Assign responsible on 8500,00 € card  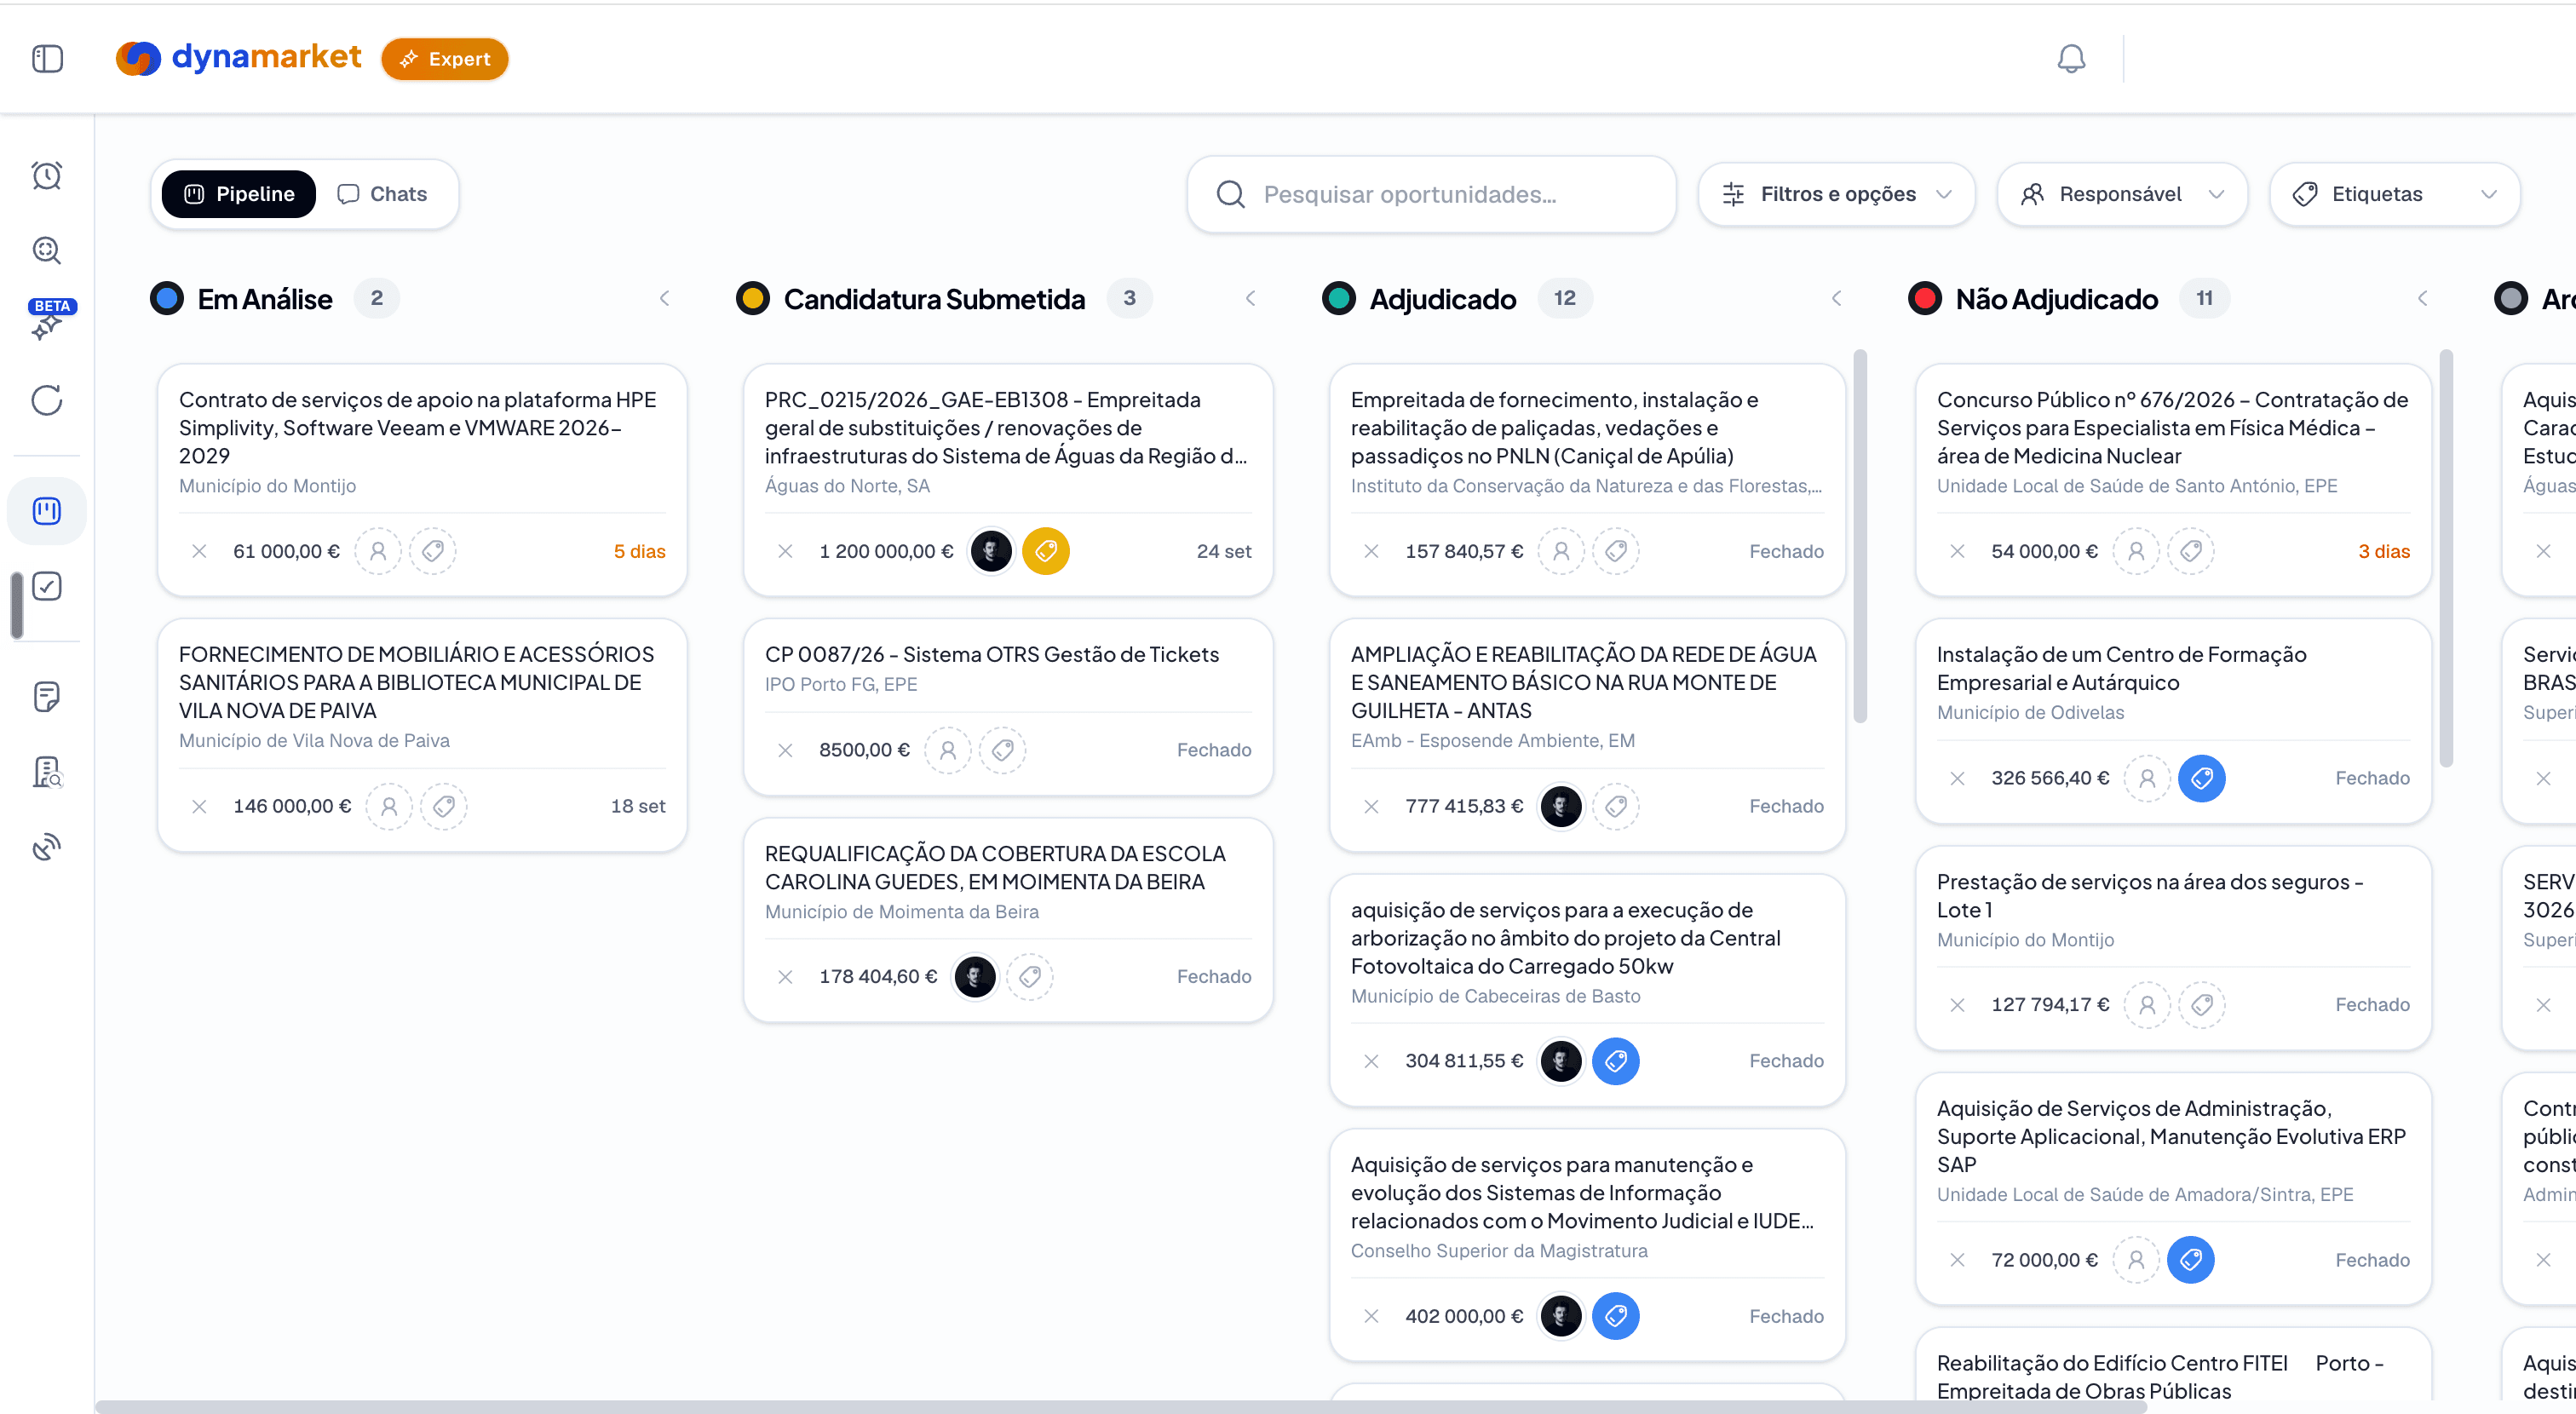948,750
